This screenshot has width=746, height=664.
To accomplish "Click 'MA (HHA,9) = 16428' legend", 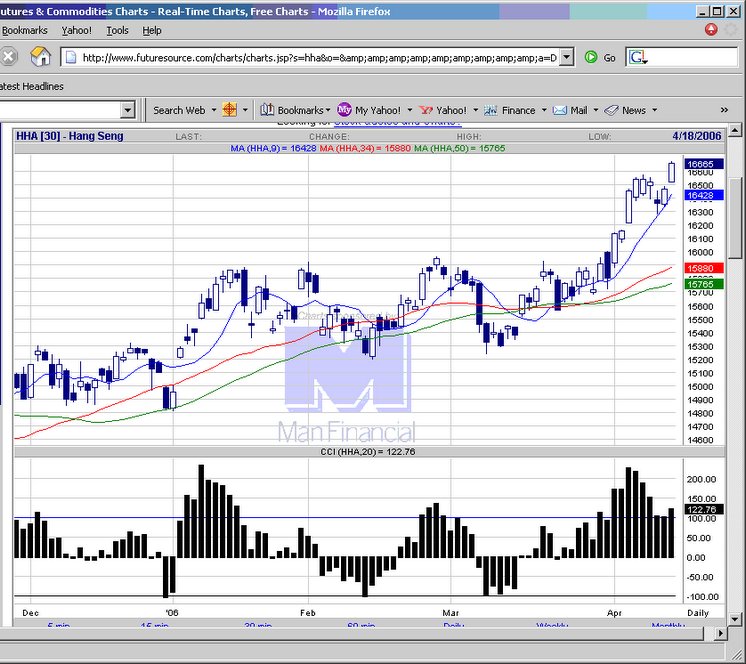I will click(273, 148).
